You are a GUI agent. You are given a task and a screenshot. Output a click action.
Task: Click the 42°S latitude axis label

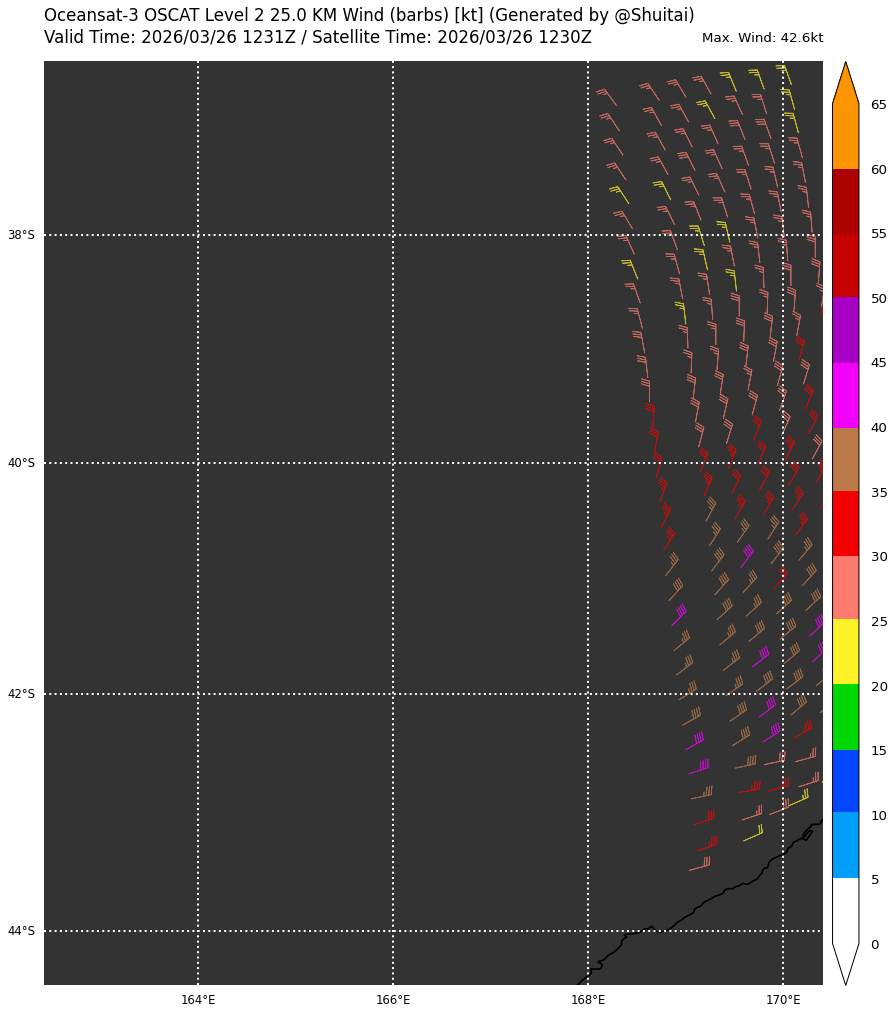[x=21, y=694]
